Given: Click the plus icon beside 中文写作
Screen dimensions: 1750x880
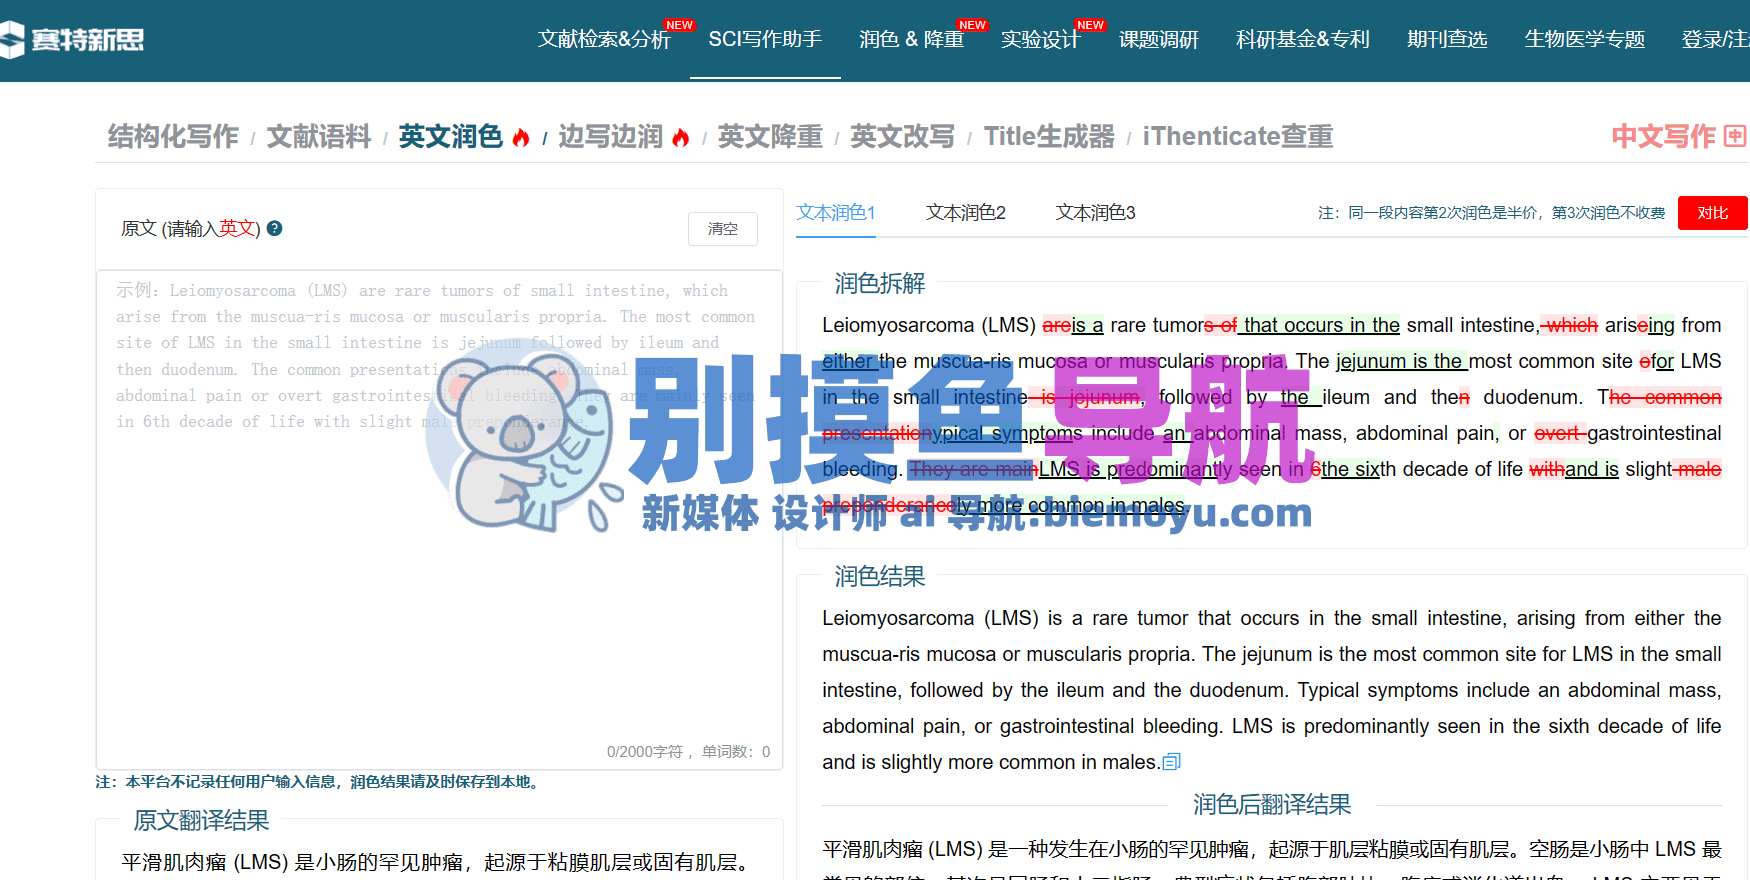Looking at the screenshot, I should point(1735,136).
